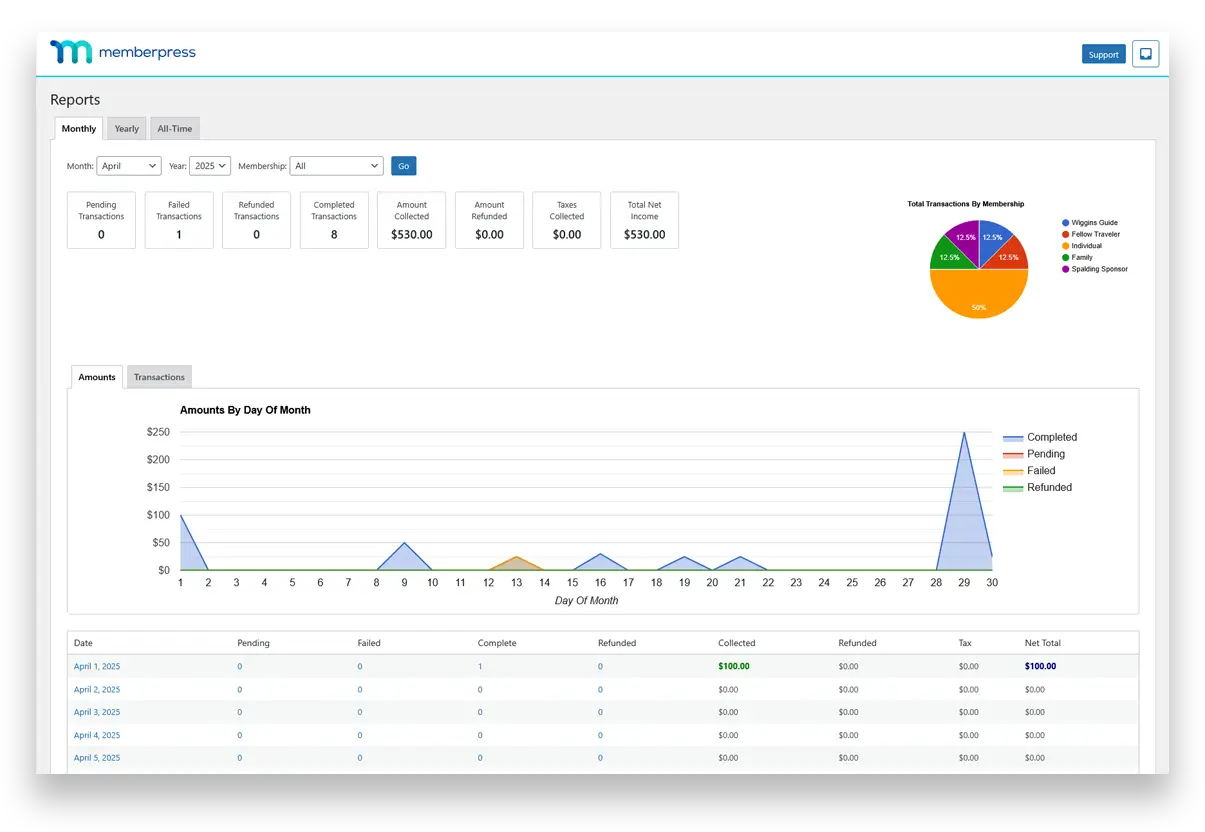Switch to the All-Time reports tab
Screen dimensions: 1205x832
pyautogui.click(x=175, y=129)
